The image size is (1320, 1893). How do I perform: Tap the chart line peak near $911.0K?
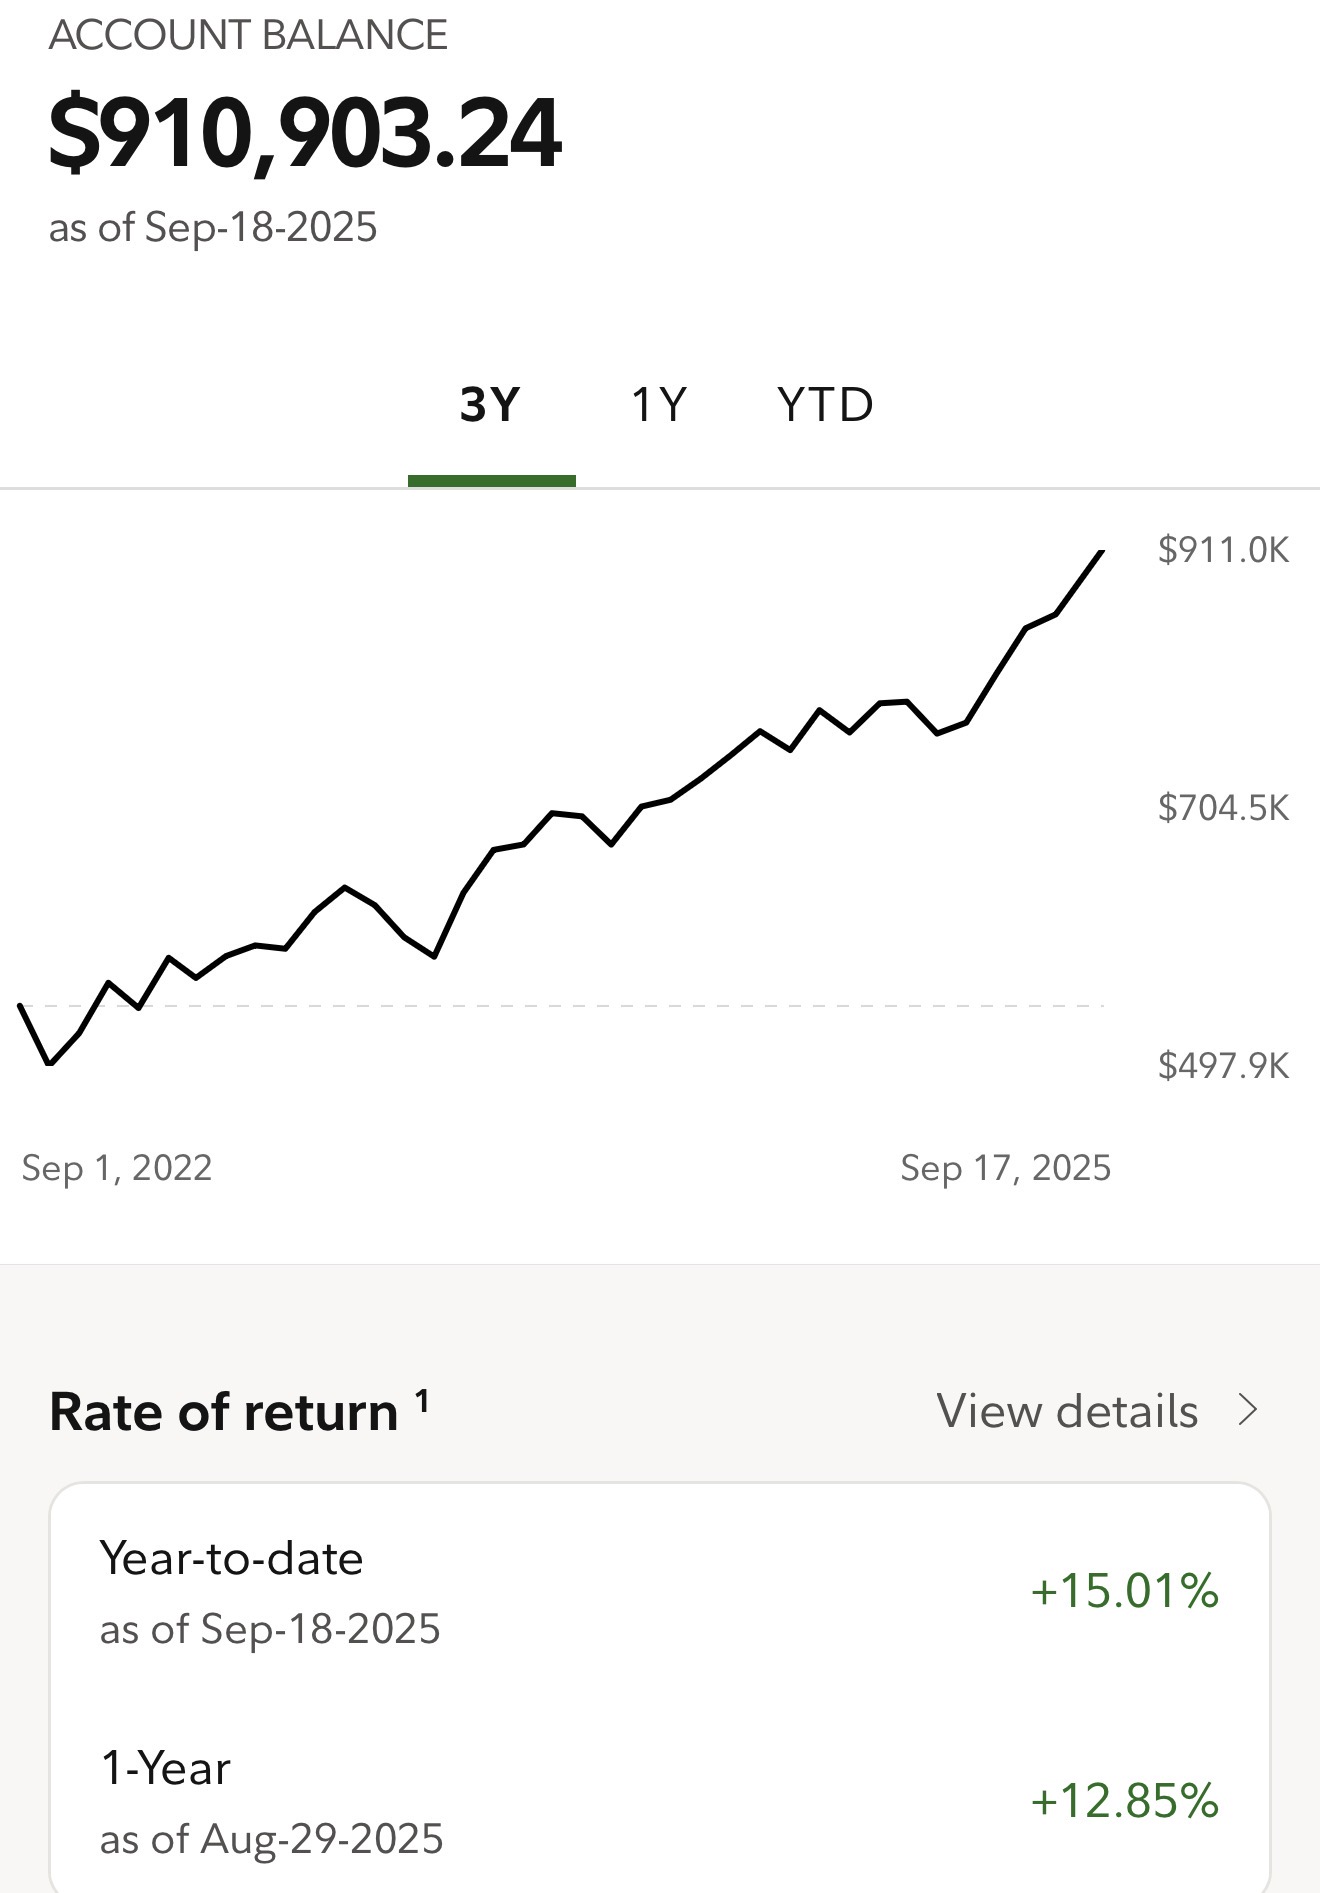tap(1101, 552)
